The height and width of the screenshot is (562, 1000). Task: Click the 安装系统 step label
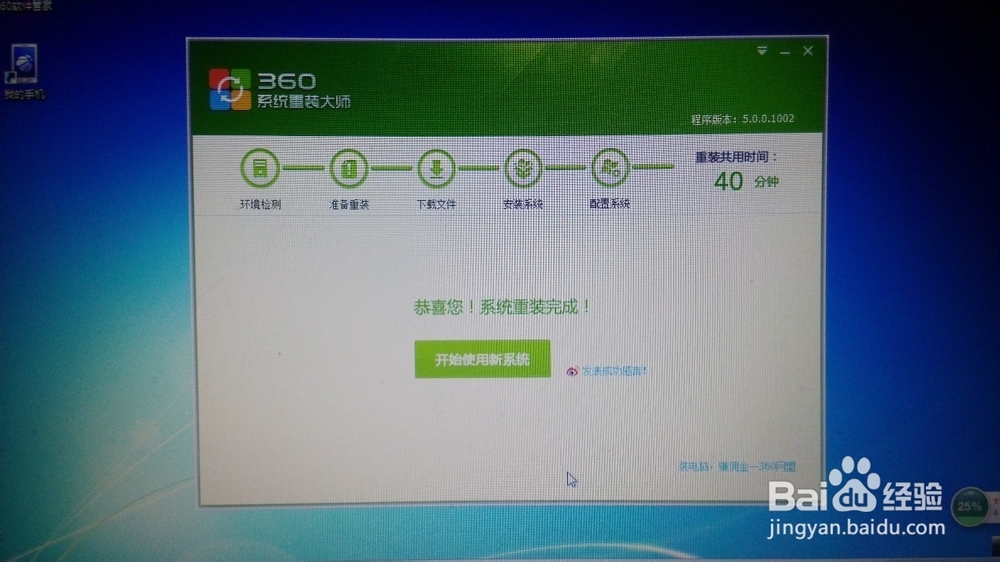[x=523, y=204]
